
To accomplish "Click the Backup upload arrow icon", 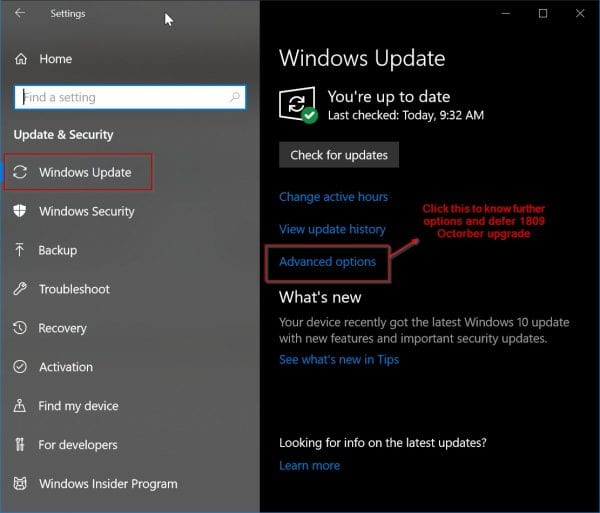I will tap(20, 250).
